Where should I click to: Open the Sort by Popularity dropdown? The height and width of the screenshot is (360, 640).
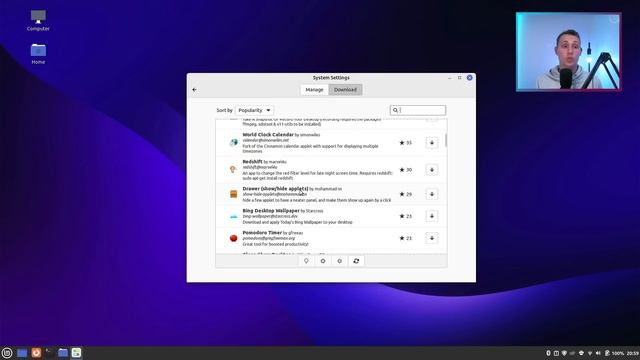pos(254,110)
